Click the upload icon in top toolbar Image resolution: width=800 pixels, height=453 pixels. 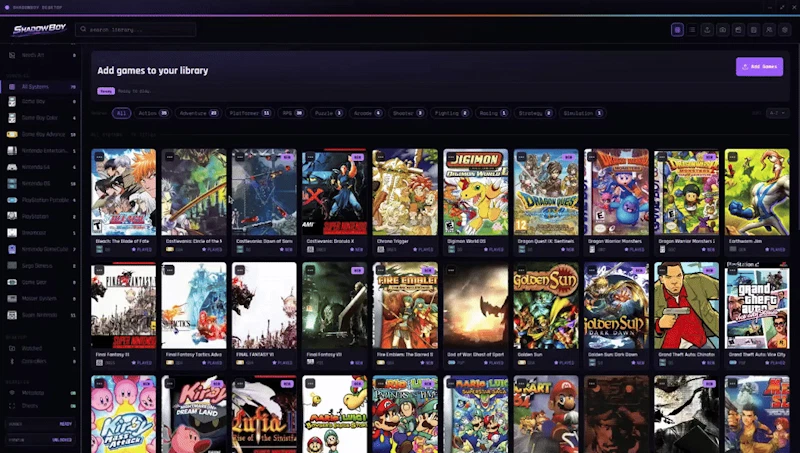707,30
